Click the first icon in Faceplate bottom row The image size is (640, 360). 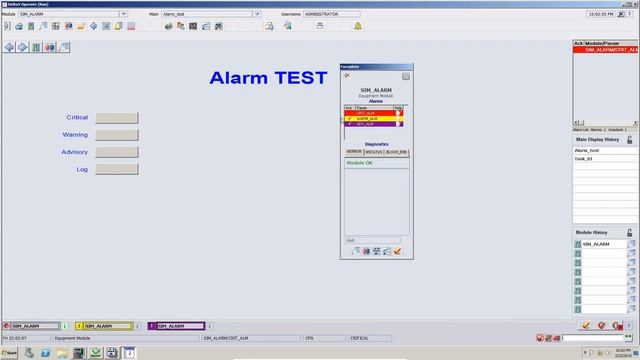356,251
